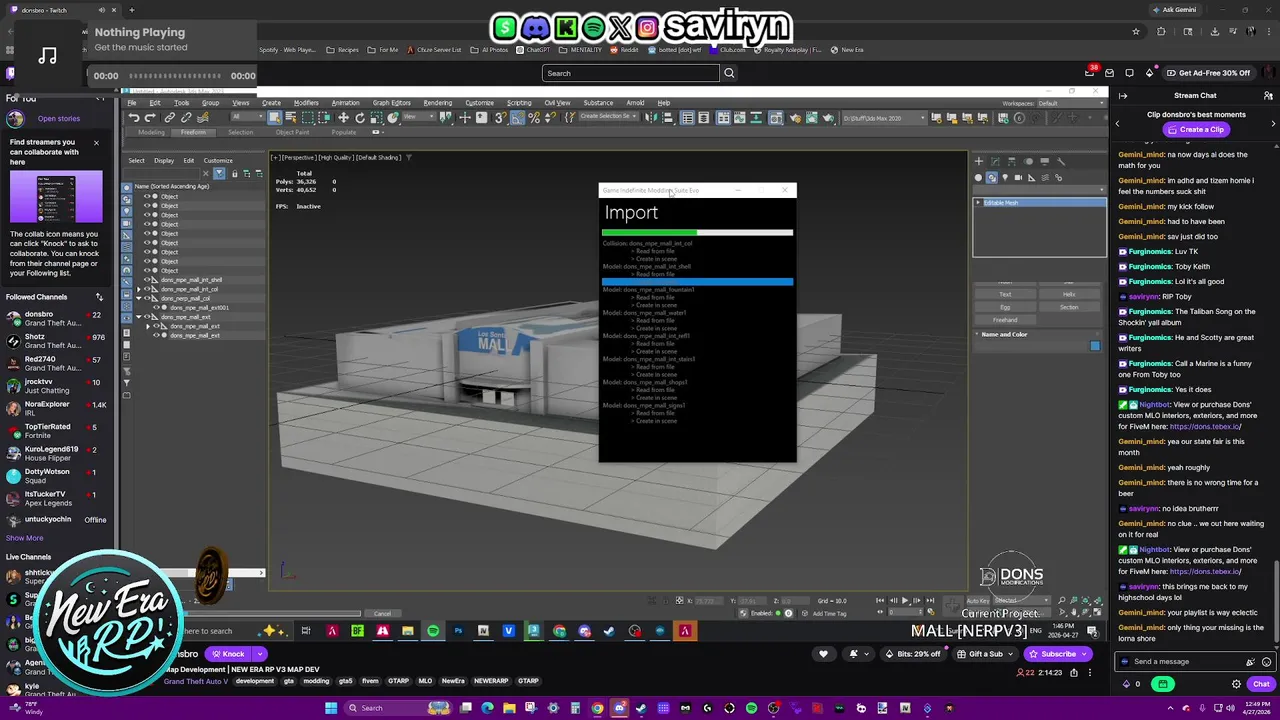
Task: Click the Windows Start button
Action: tap(330, 708)
